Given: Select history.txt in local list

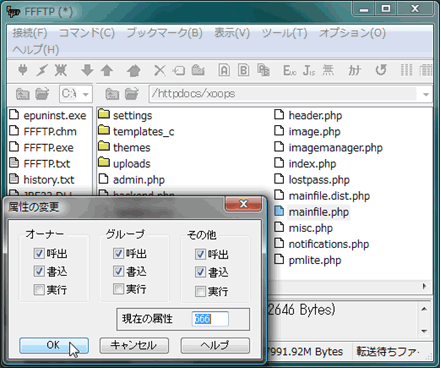Looking at the screenshot, I should point(49,180).
